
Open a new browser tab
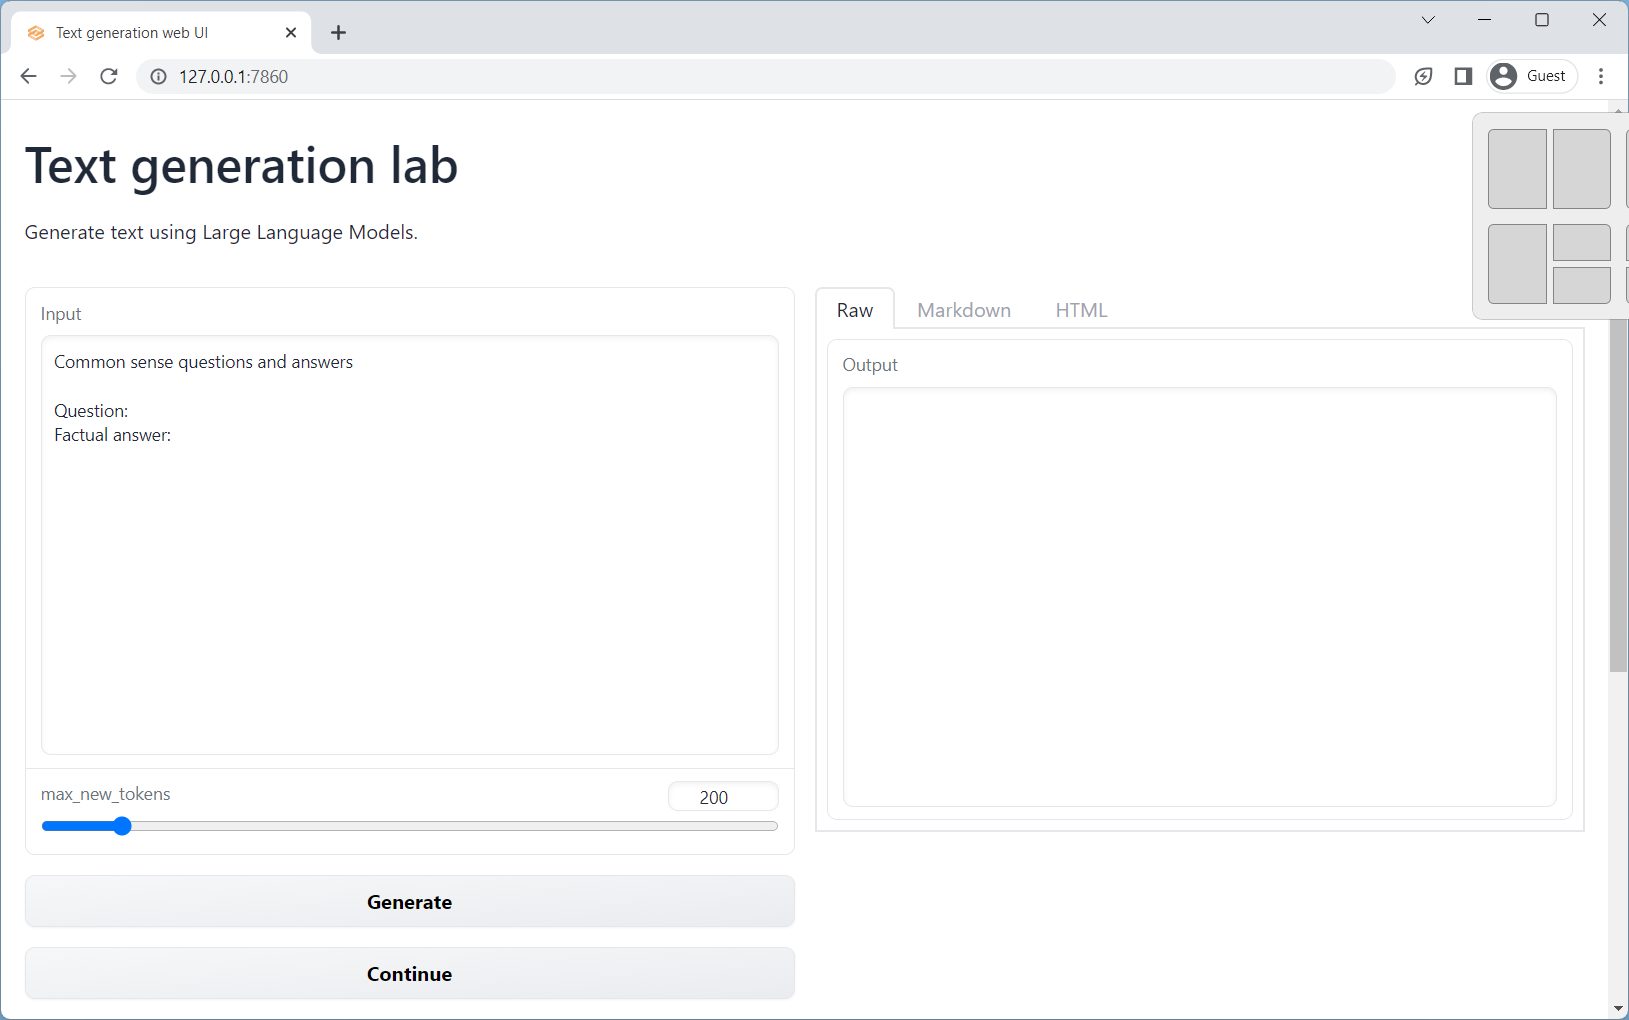(x=338, y=33)
